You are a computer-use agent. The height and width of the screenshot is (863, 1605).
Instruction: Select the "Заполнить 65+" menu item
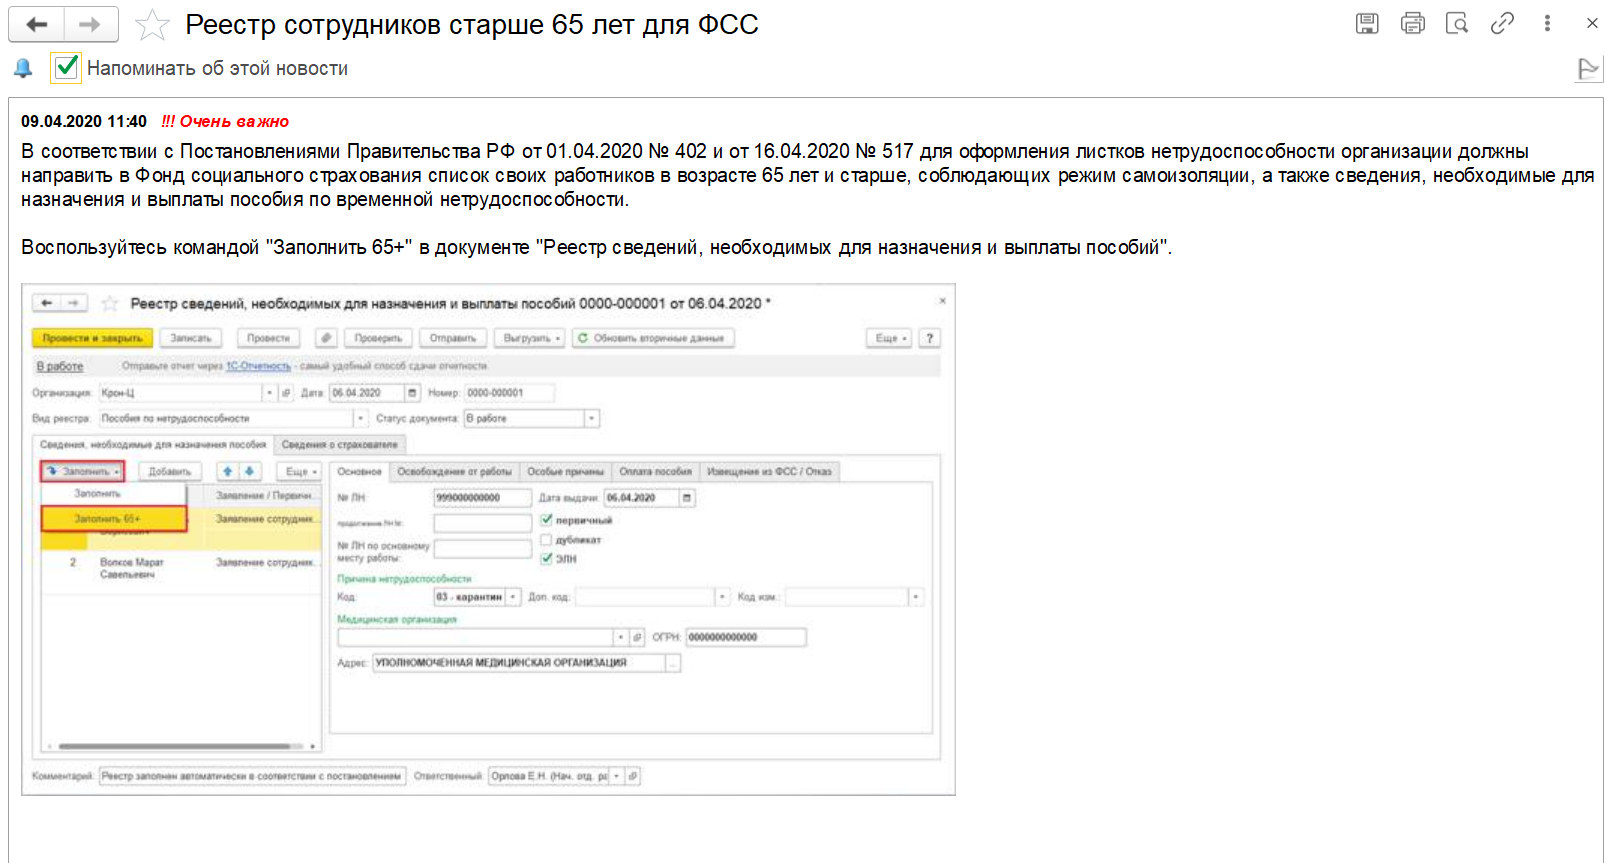tap(112, 519)
